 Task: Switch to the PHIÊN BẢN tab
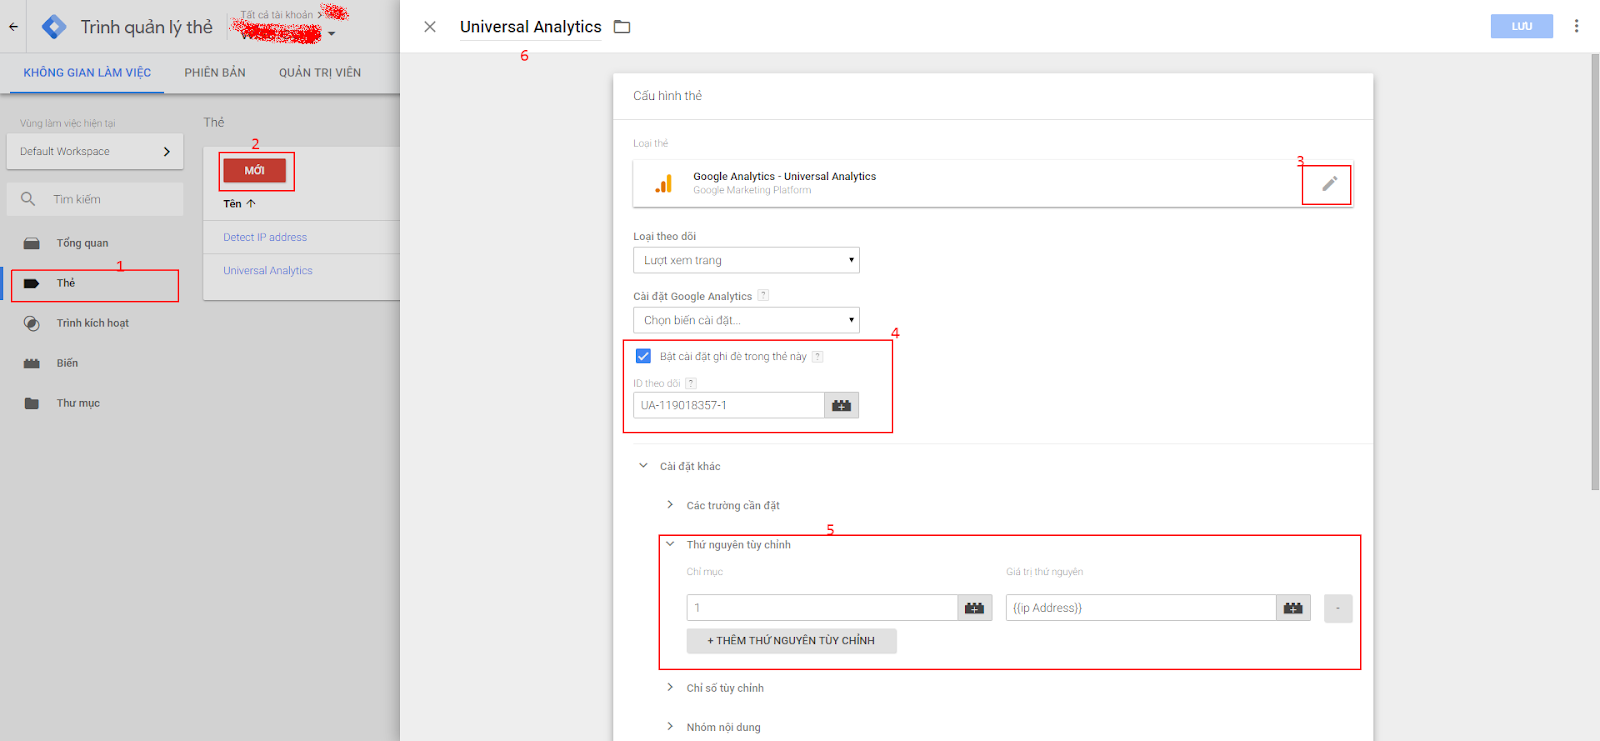pos(215,73)
